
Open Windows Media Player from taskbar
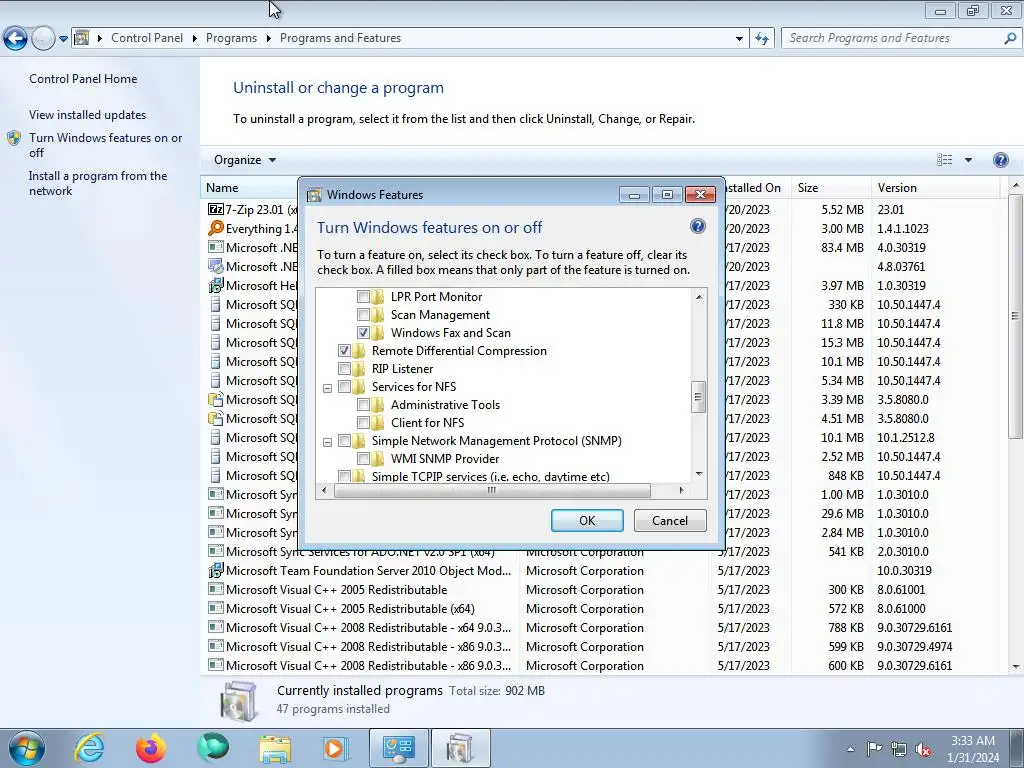click(335, 749)
